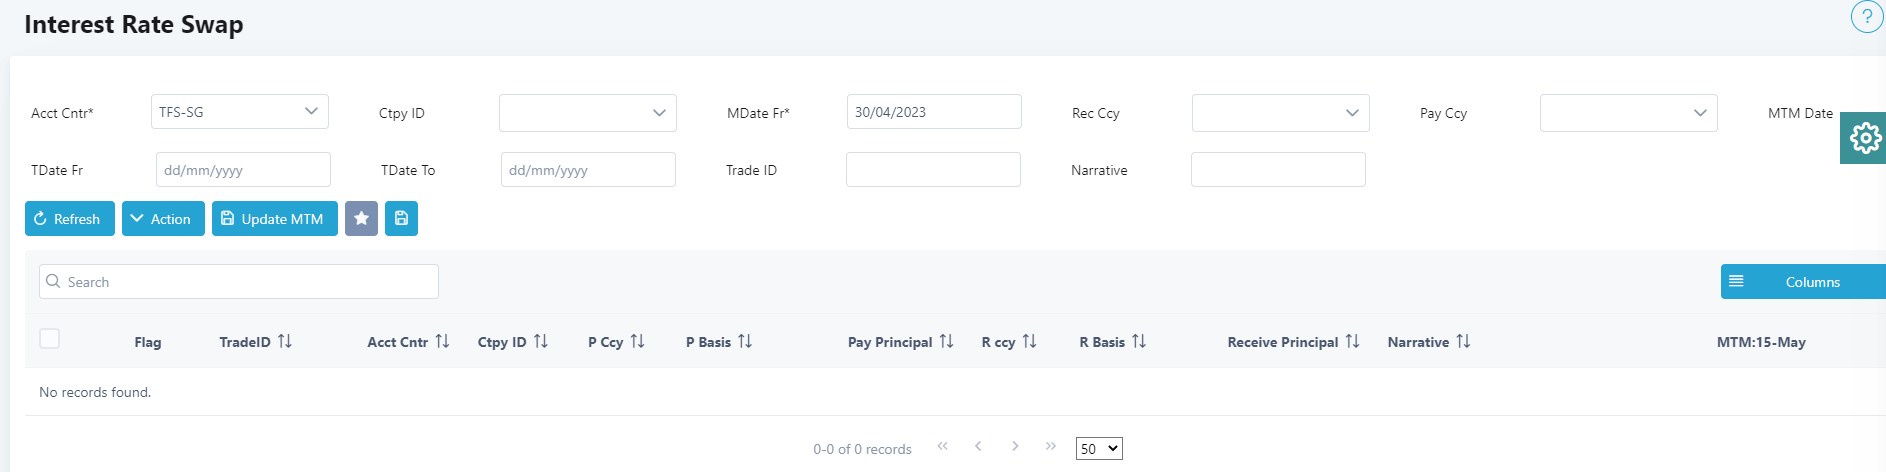Open the settings gear panel
This screenshot has height=472, width=1886.
(1864, 138)
